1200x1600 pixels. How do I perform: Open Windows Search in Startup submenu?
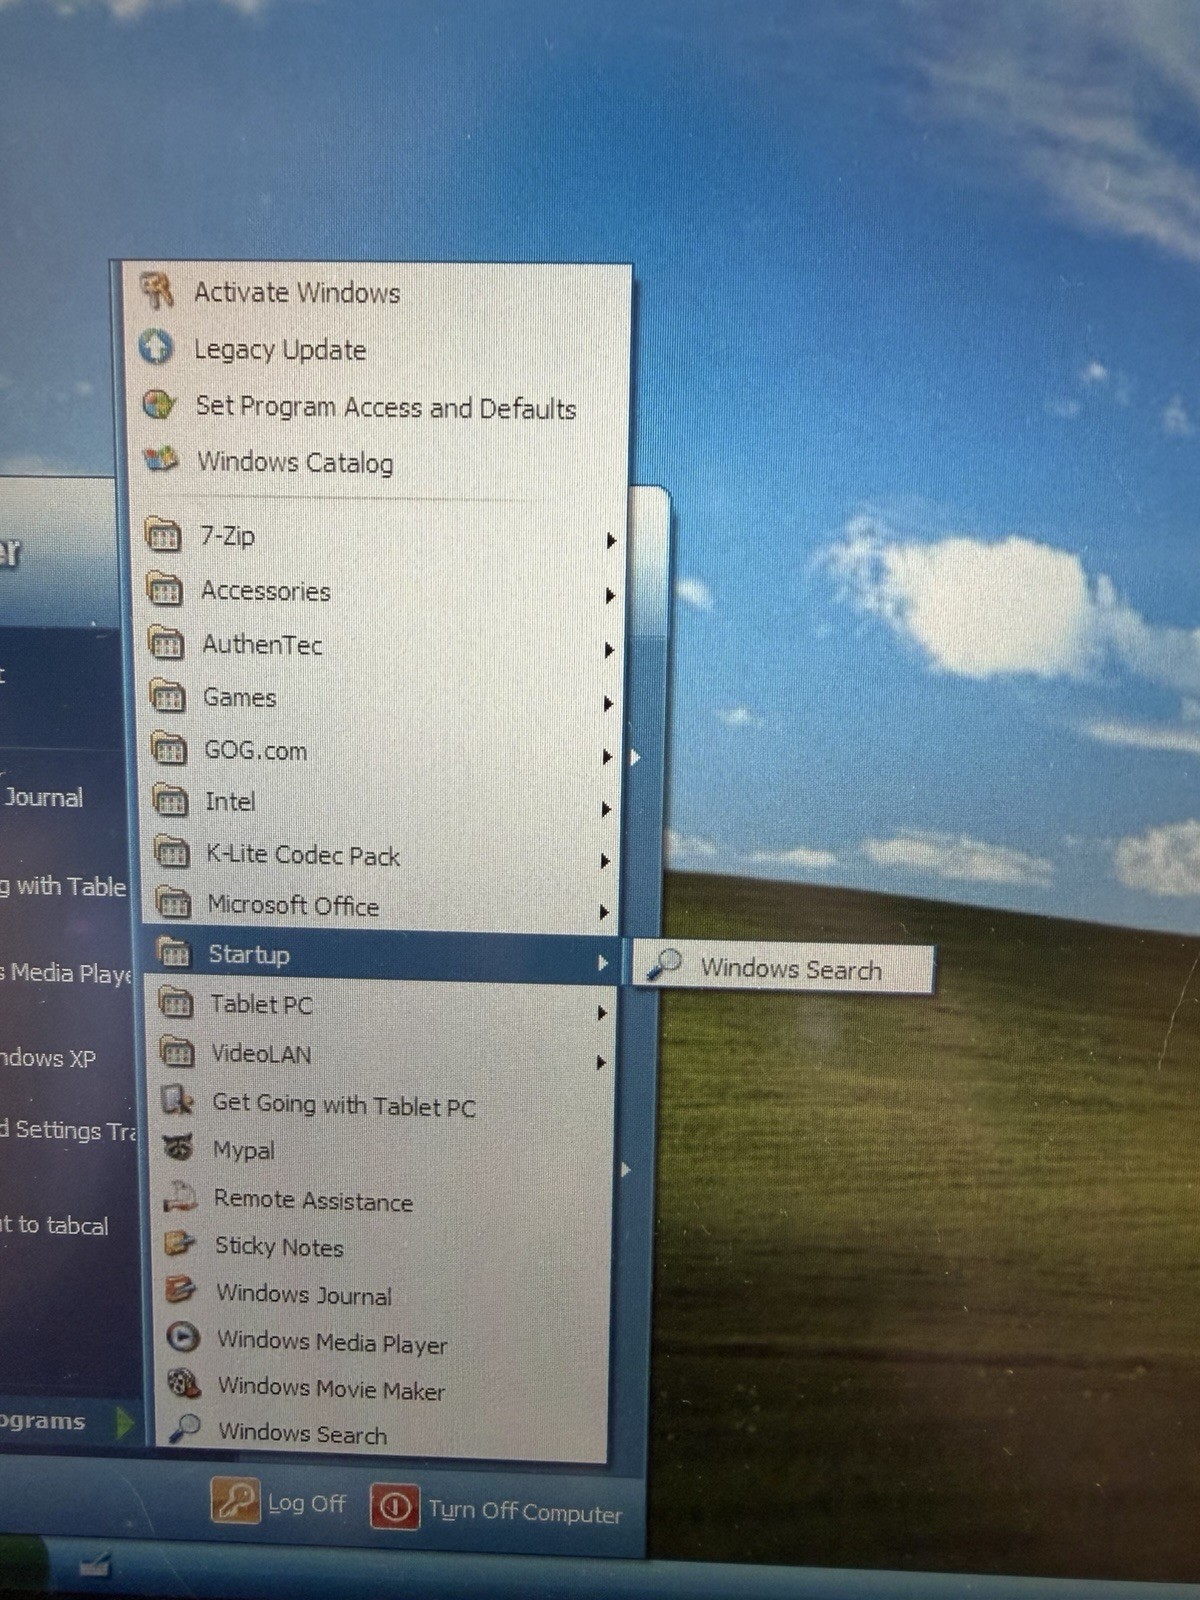(x=784, y=968)
